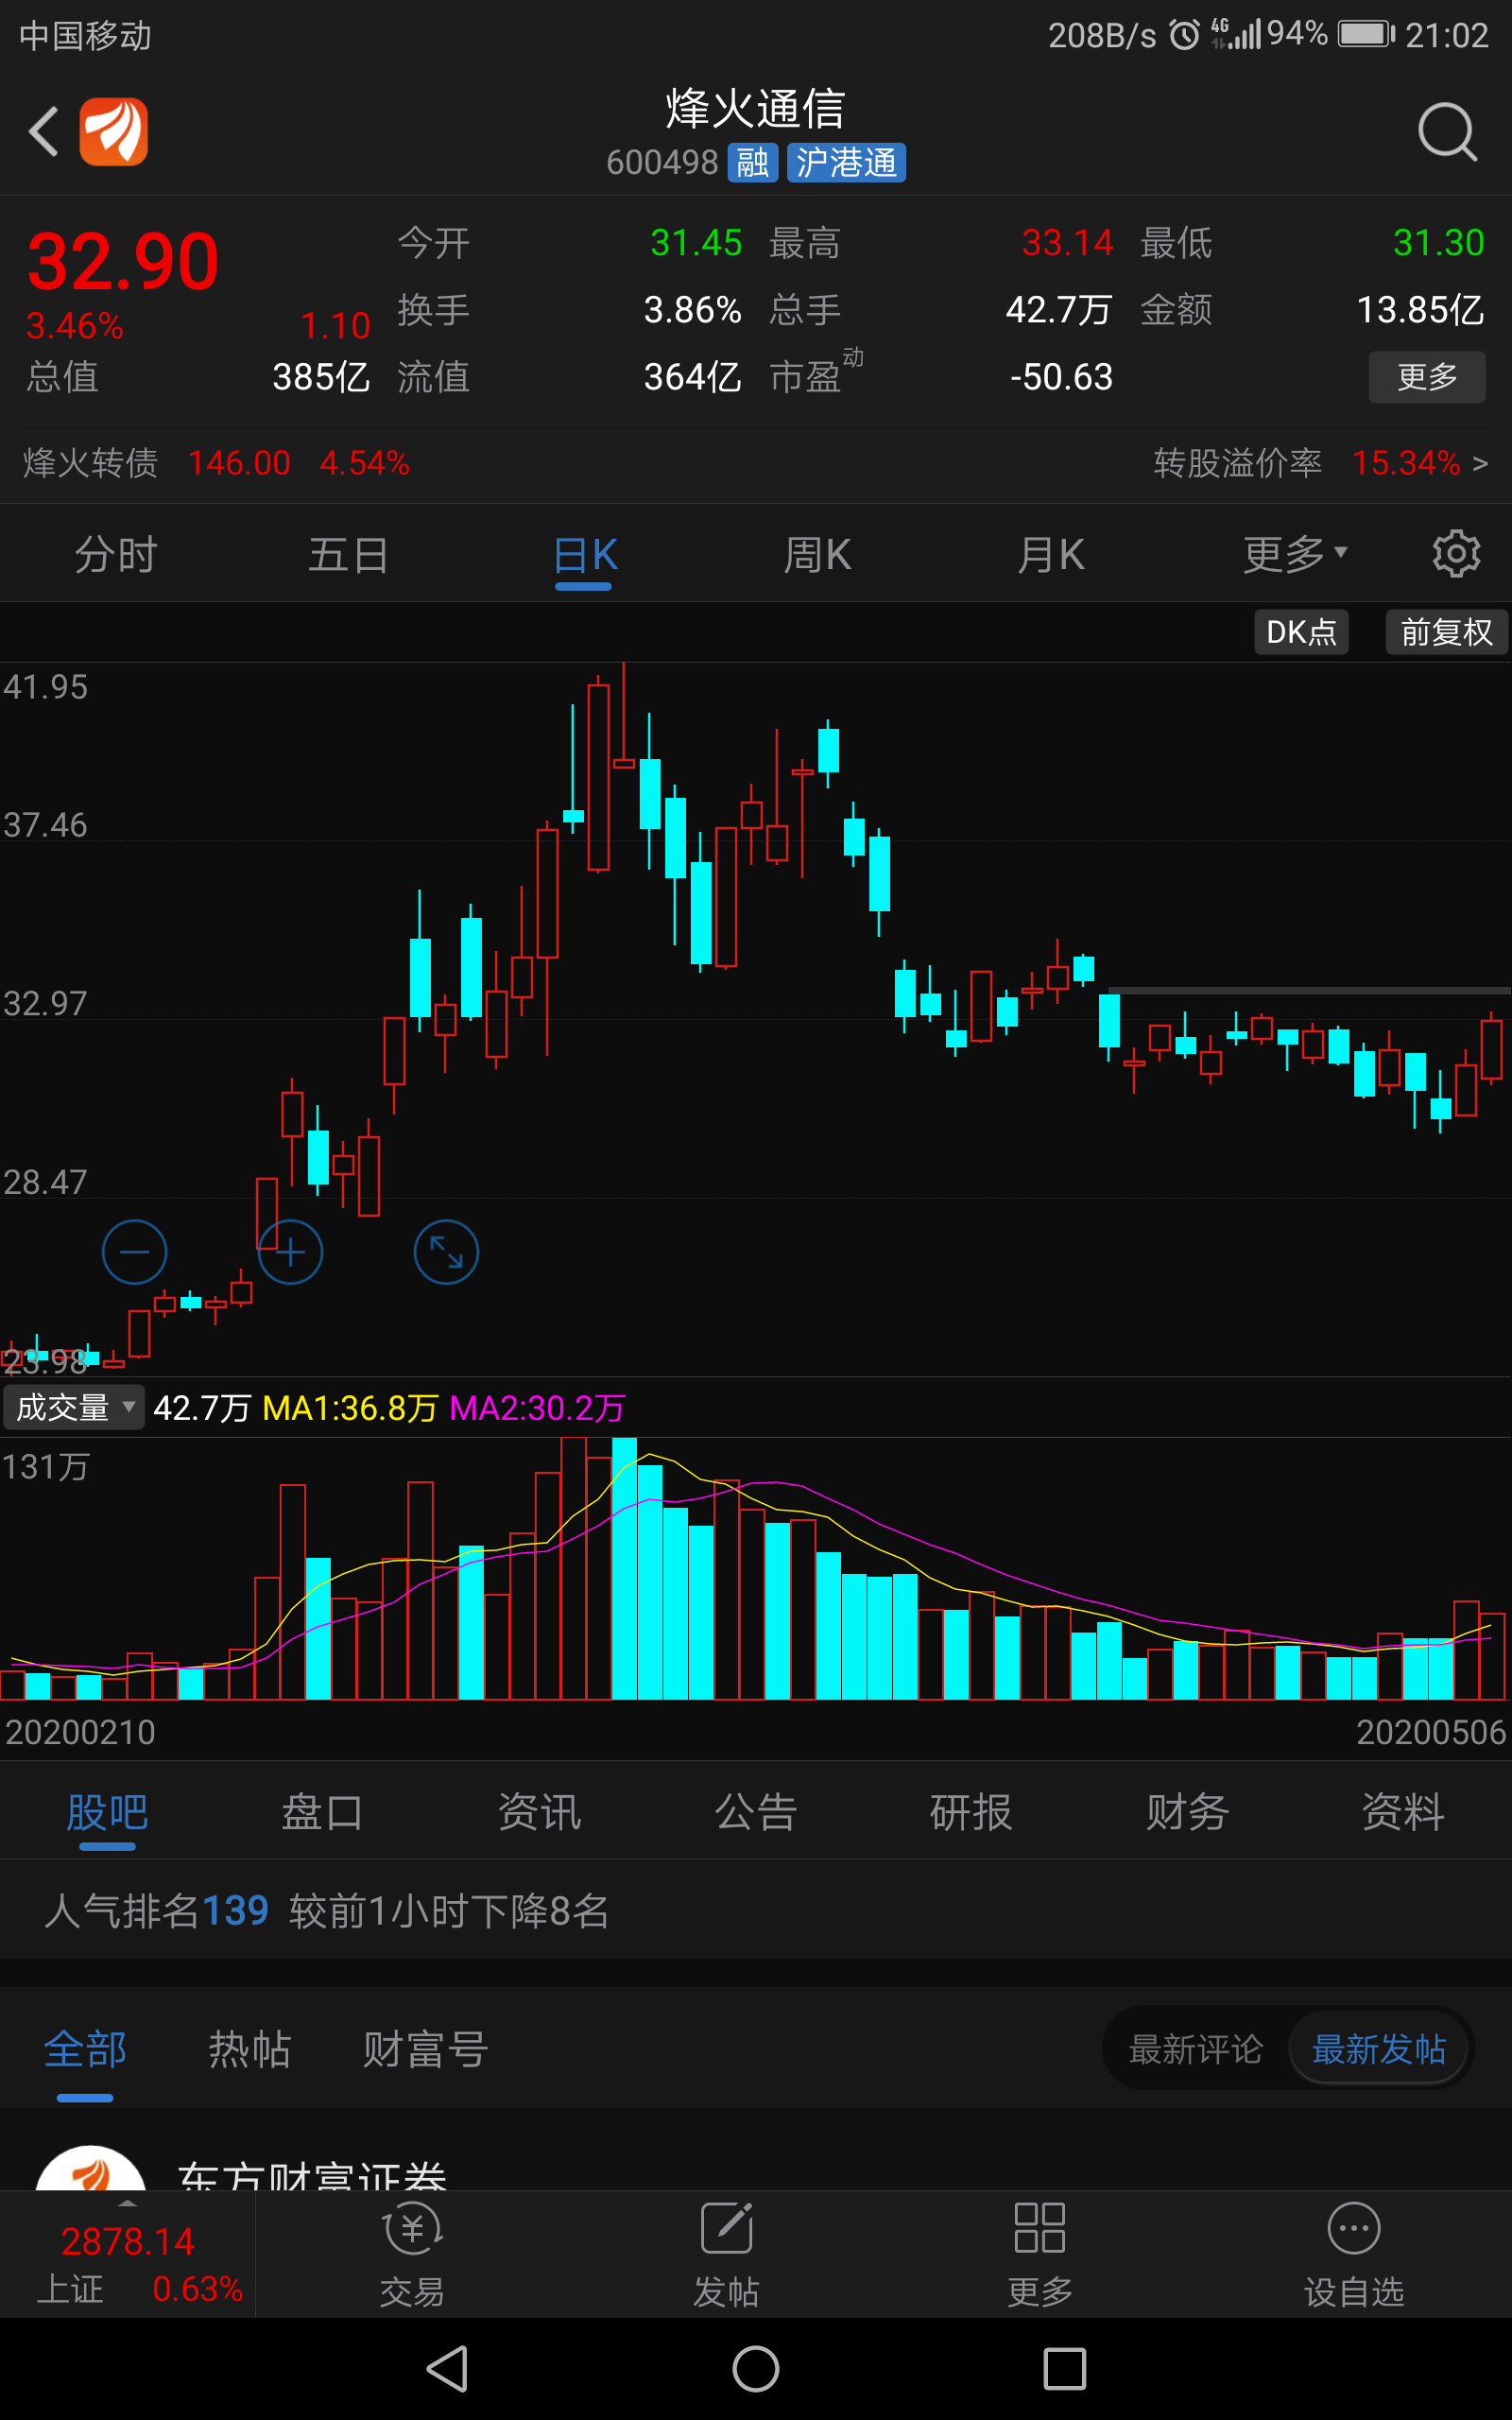Open the 研报 tab
Screen dimensions: 1512x2420
971,1812
